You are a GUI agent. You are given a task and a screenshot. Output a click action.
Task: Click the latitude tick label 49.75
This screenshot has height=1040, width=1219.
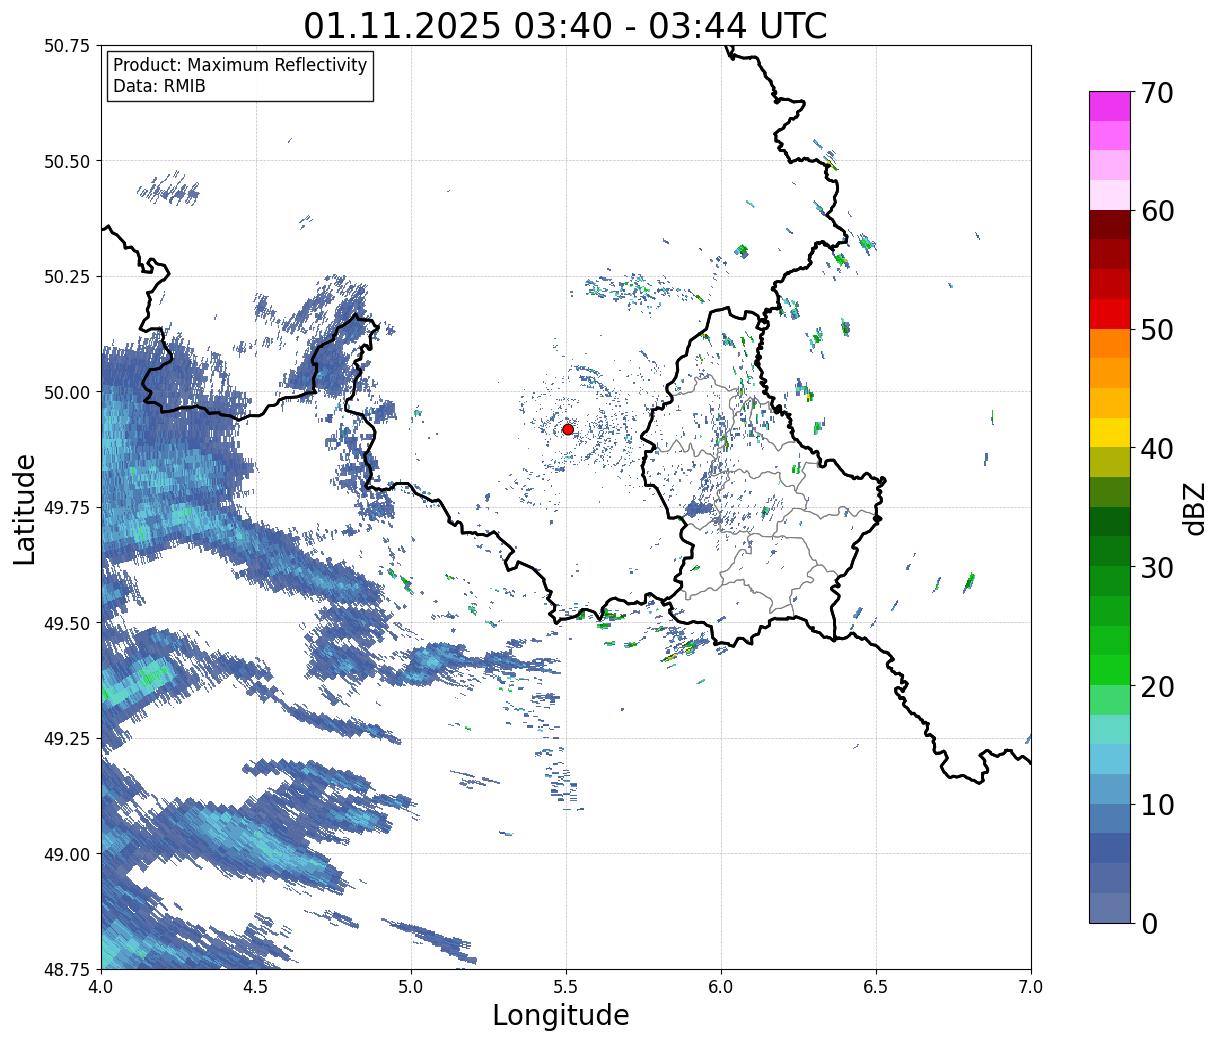coord(66,508)
